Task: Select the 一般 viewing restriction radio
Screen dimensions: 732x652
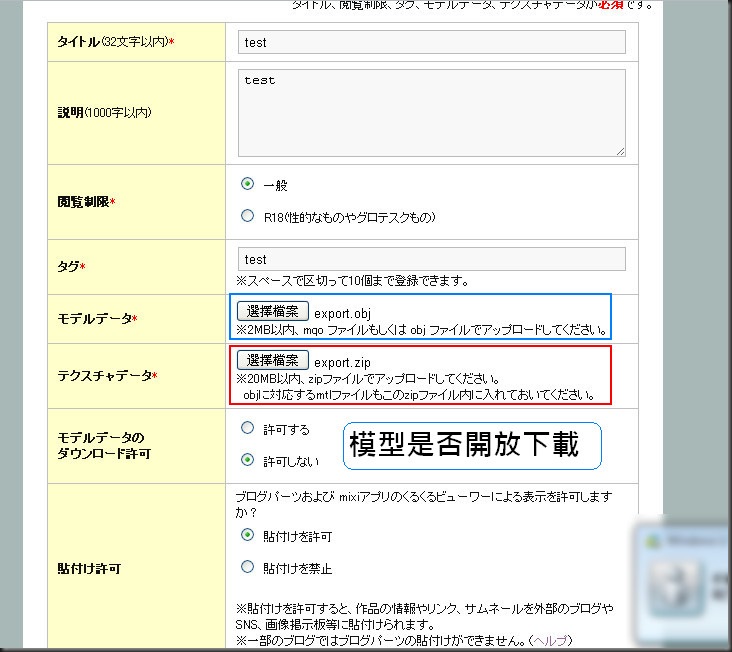Action: coord(247,184)
